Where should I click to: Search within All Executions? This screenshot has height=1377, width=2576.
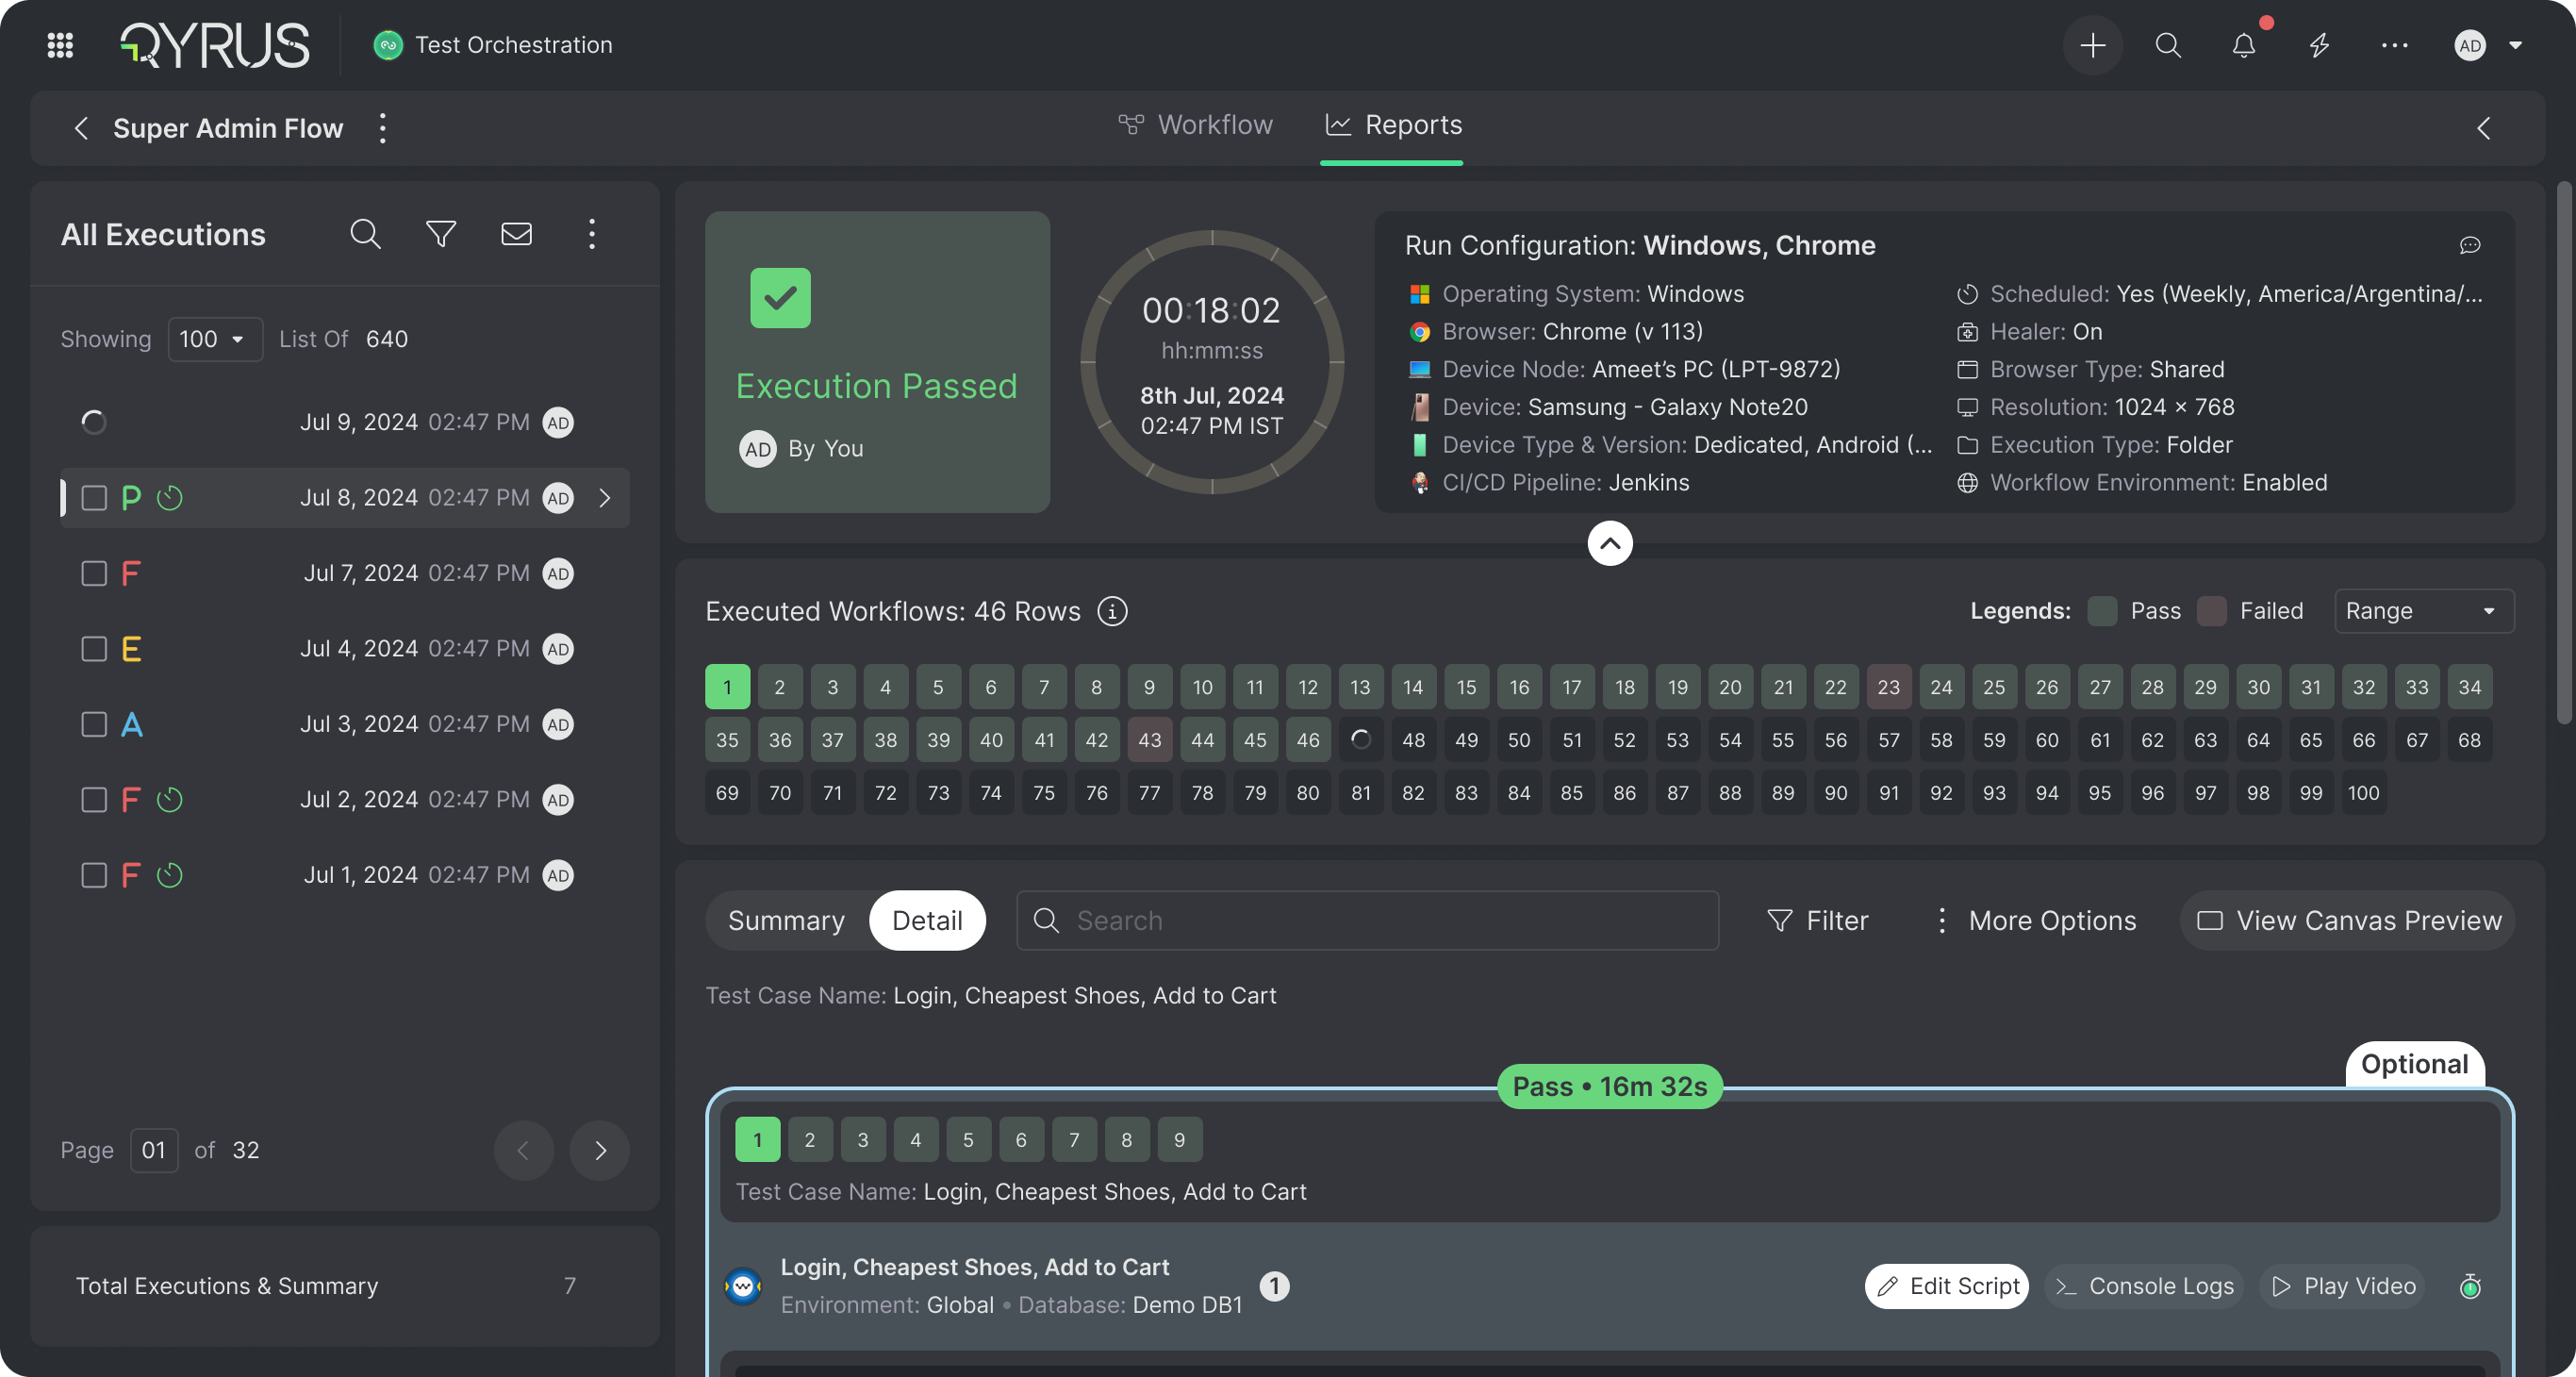pyautogui.click(x=365, y=234)
